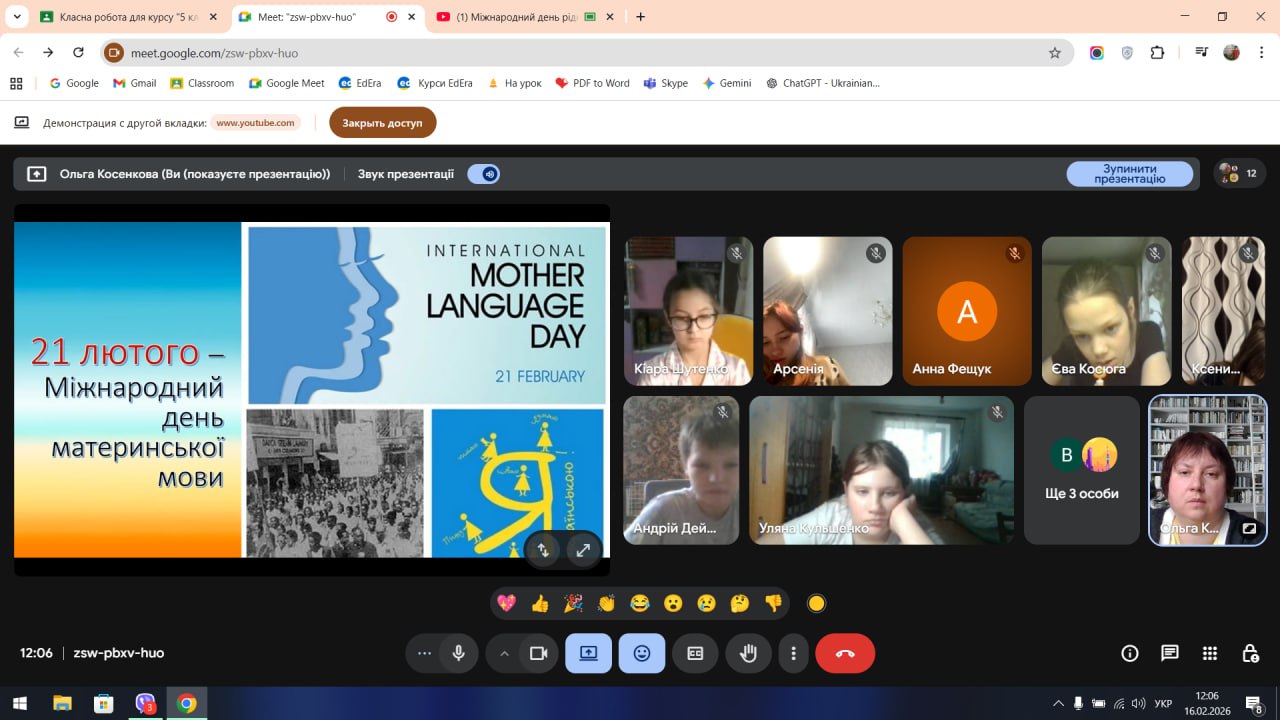Open host controls lock icon
This screenshot has height=720, width=1280.
(x=1250, y=653)
